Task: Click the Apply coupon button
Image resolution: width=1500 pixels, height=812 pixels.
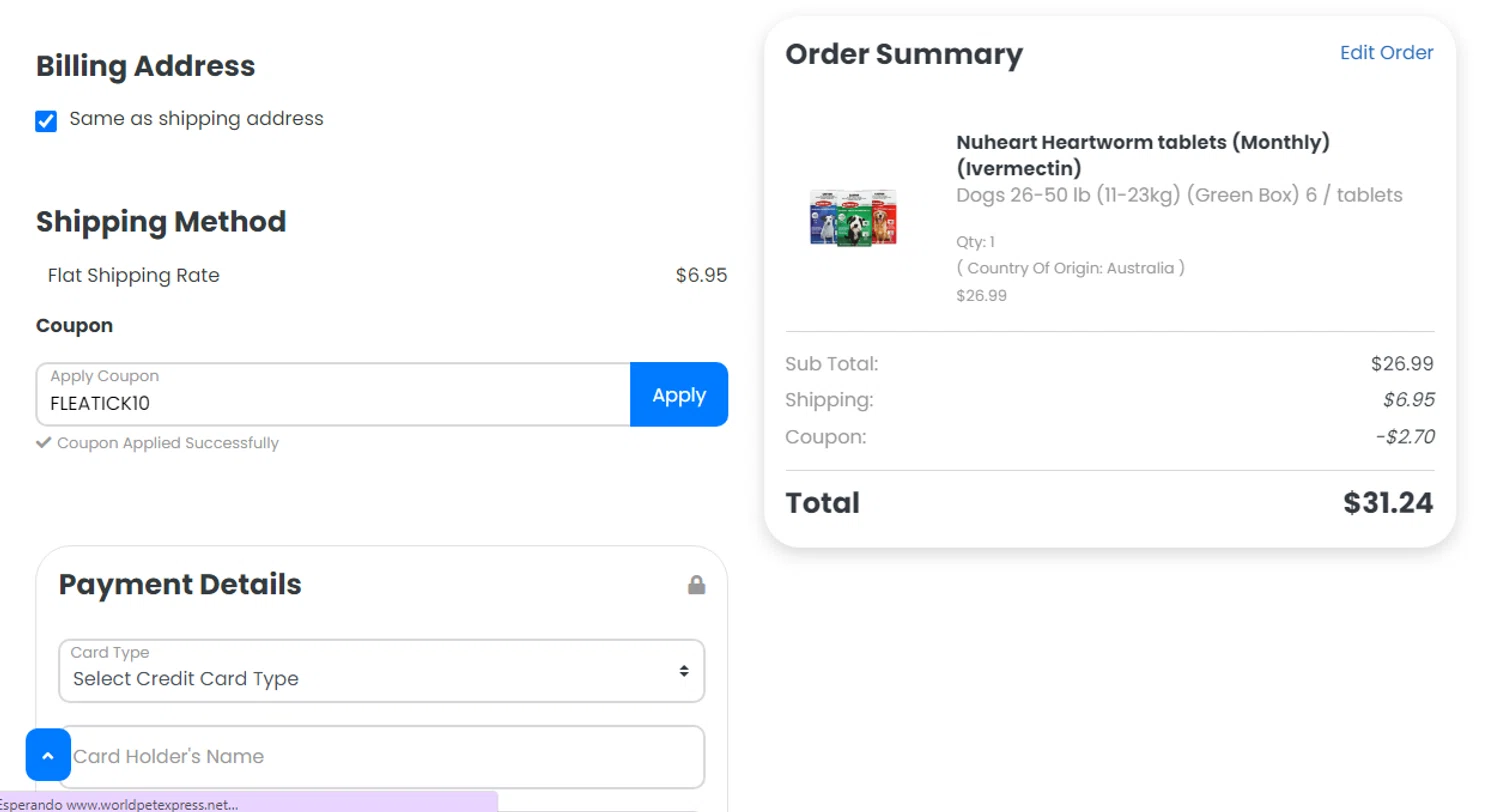Action: 679,395
